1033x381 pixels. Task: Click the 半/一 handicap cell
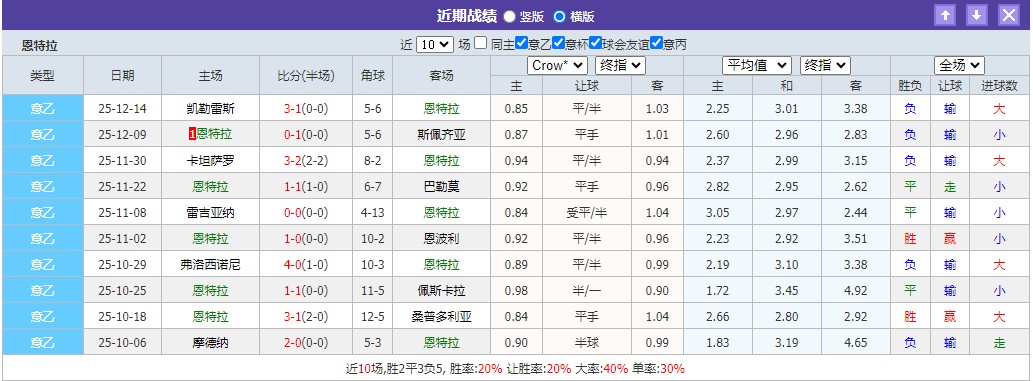pyautogui.click(x=586, y=291)
